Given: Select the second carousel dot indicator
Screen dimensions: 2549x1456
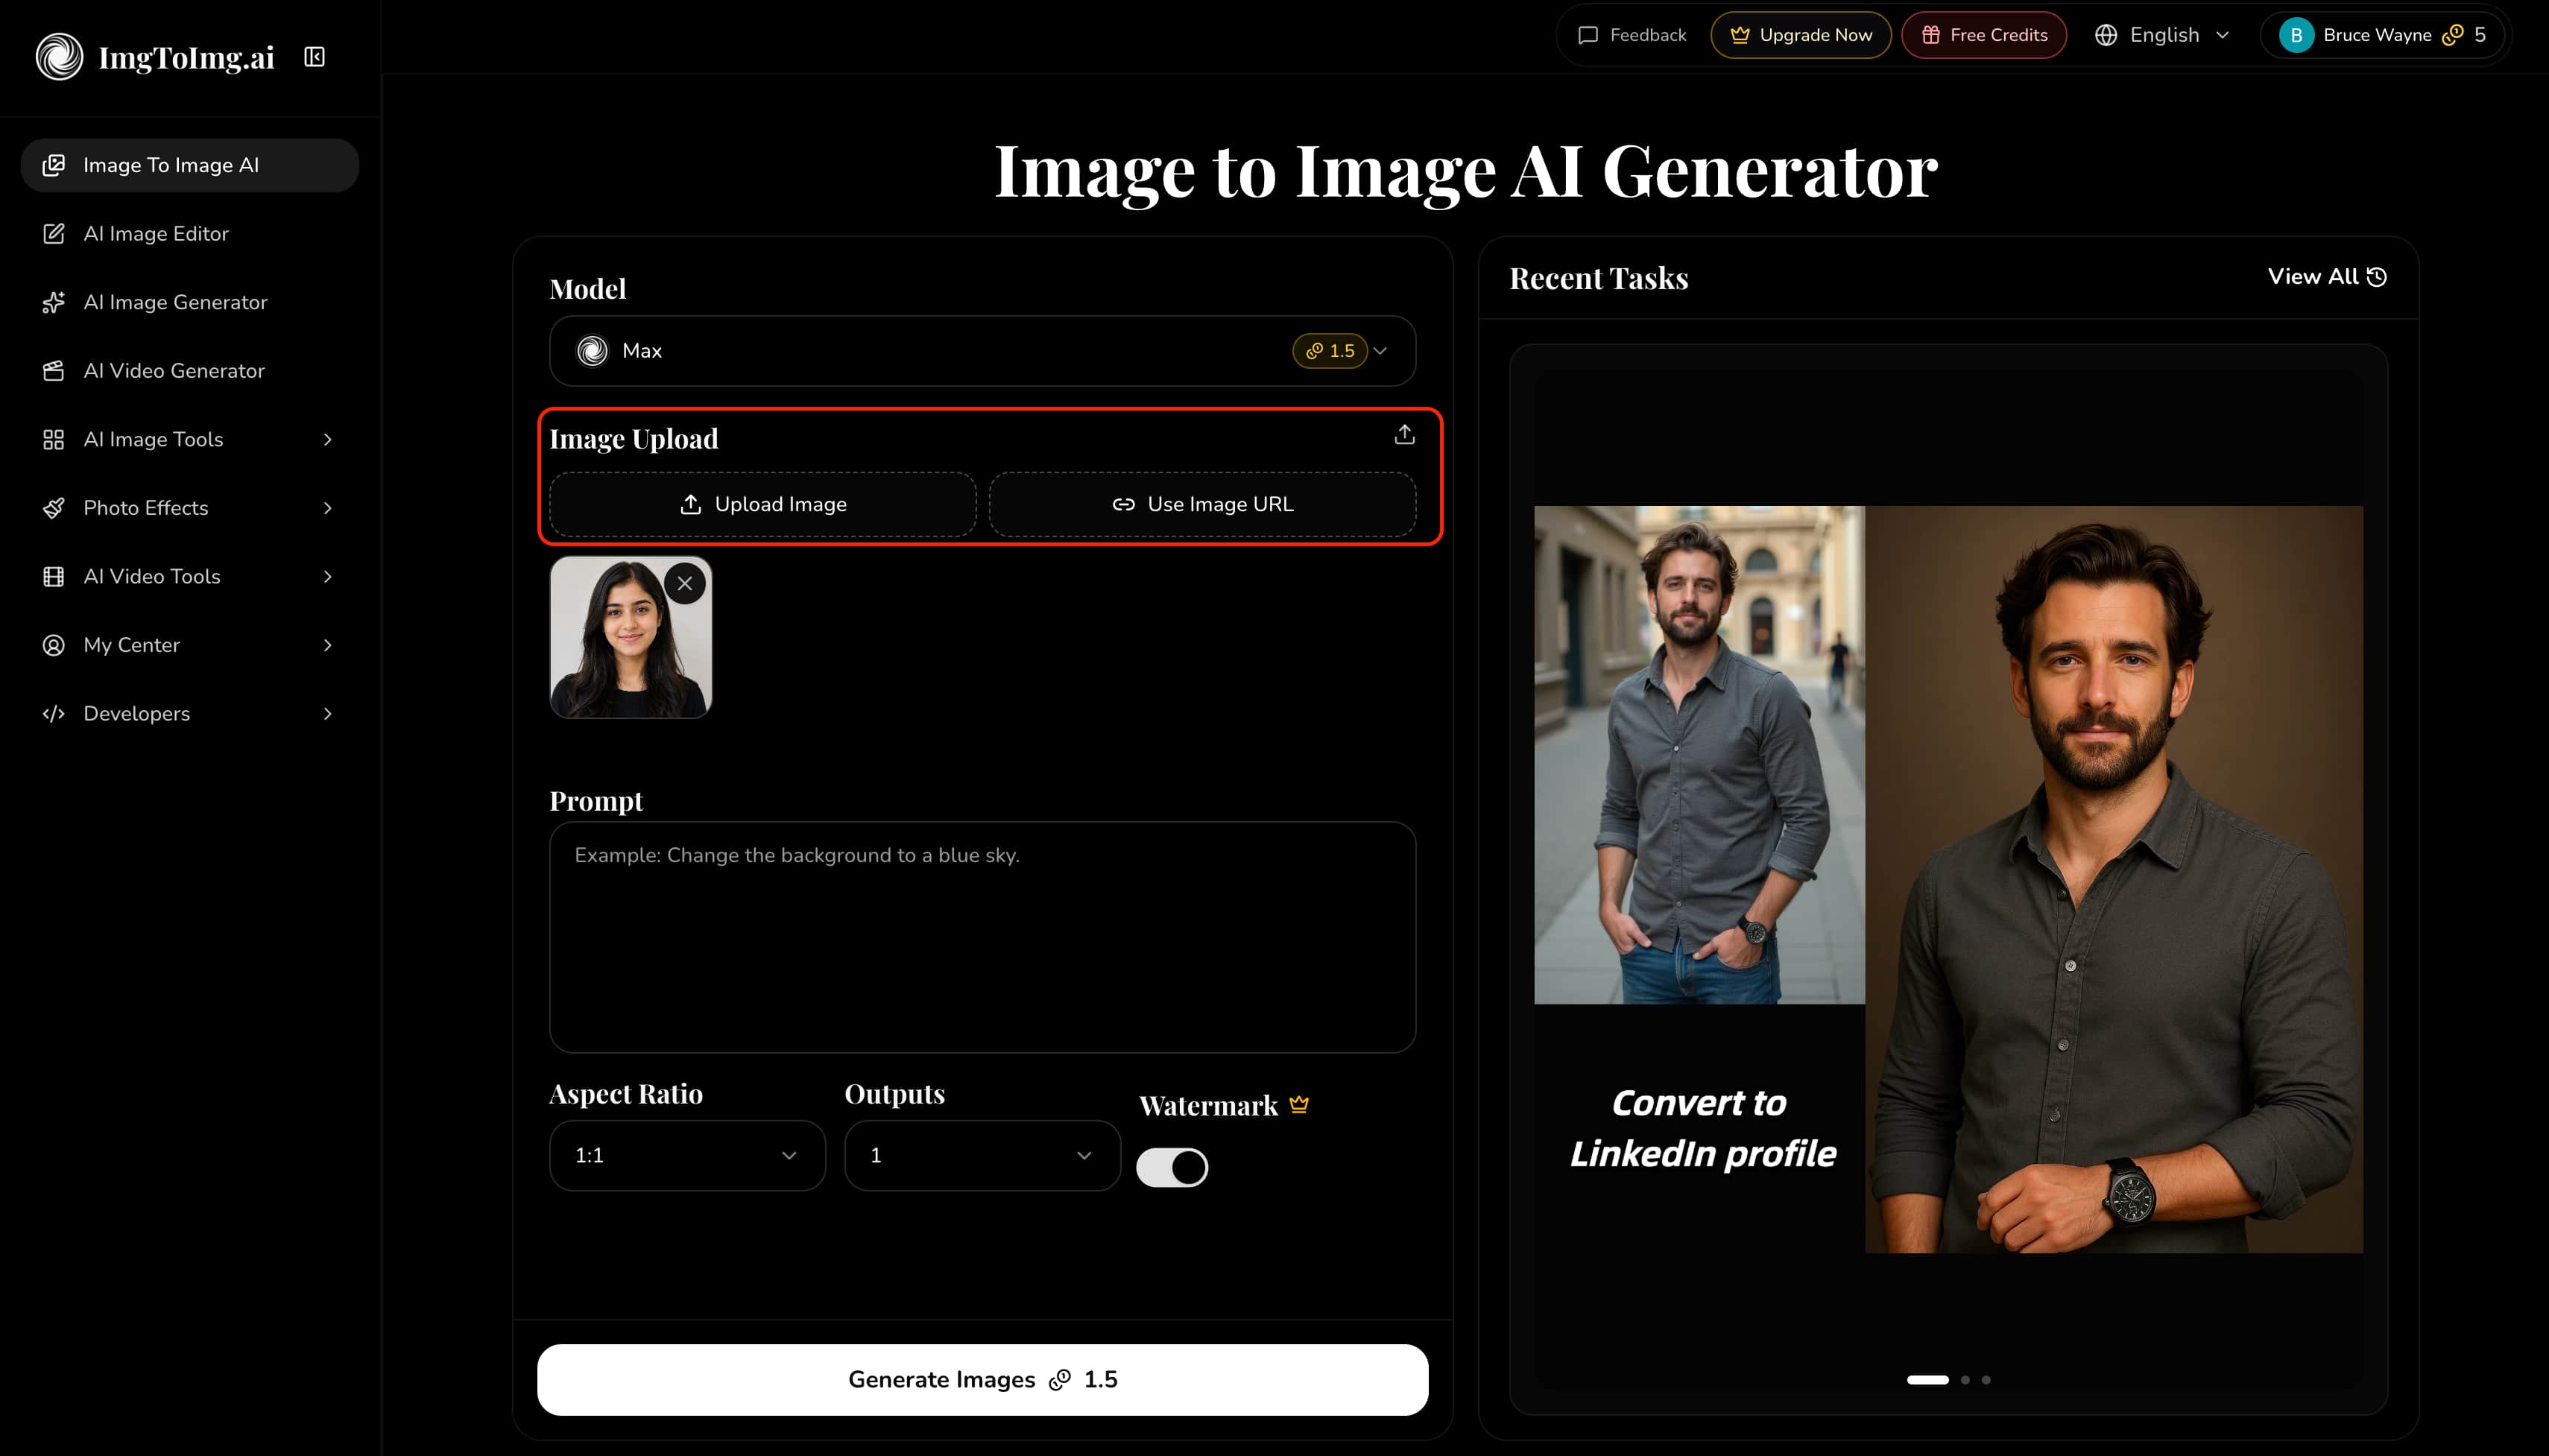Looking at the screenshot, I should [x=1965, y=1379].
